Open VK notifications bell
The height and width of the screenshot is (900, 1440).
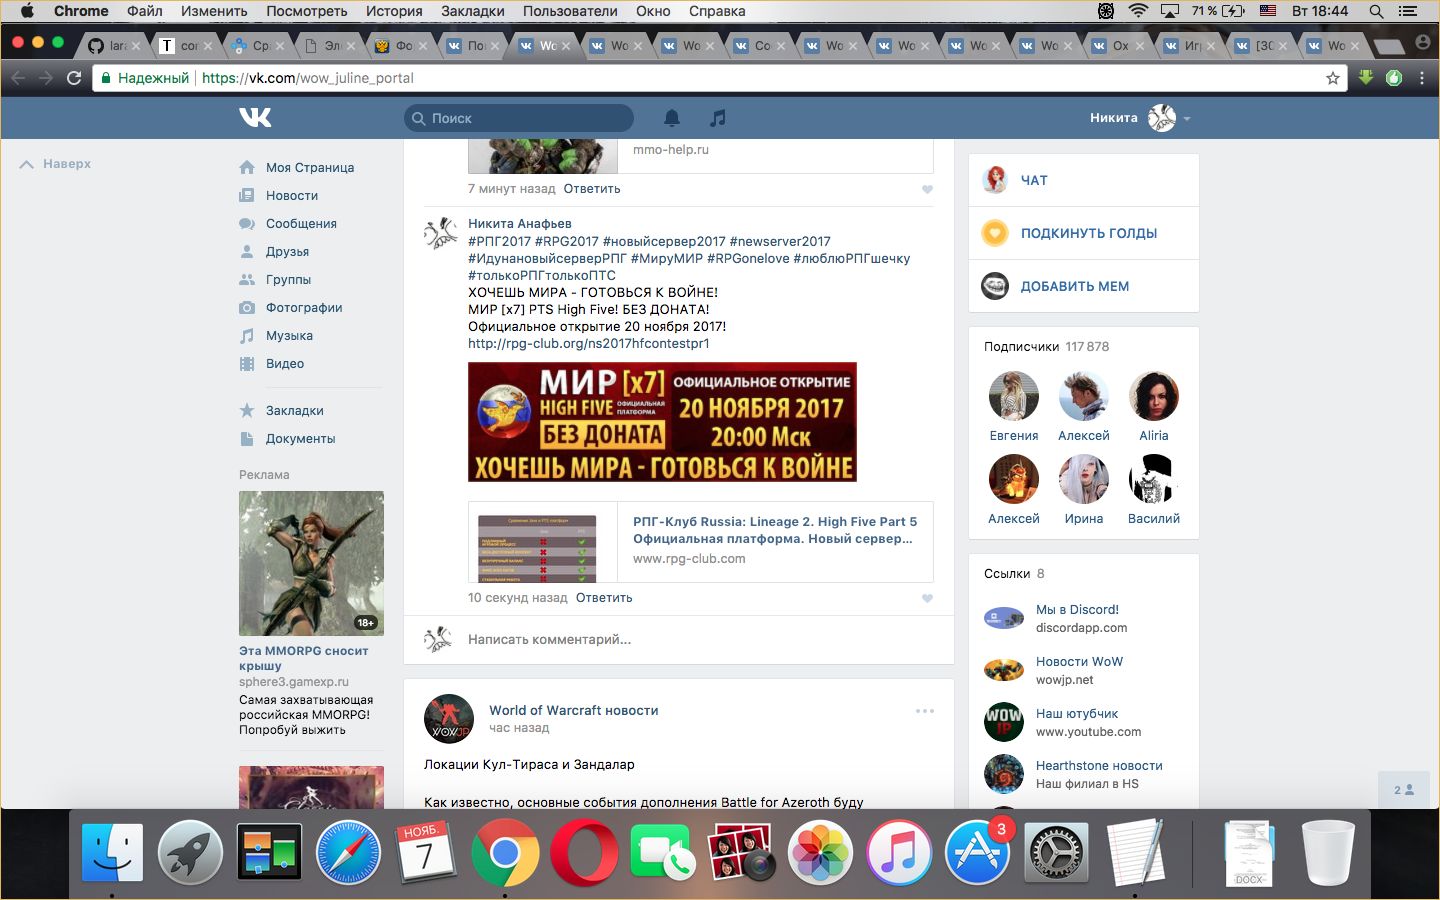pyautogui.click(x=672, y=118)
